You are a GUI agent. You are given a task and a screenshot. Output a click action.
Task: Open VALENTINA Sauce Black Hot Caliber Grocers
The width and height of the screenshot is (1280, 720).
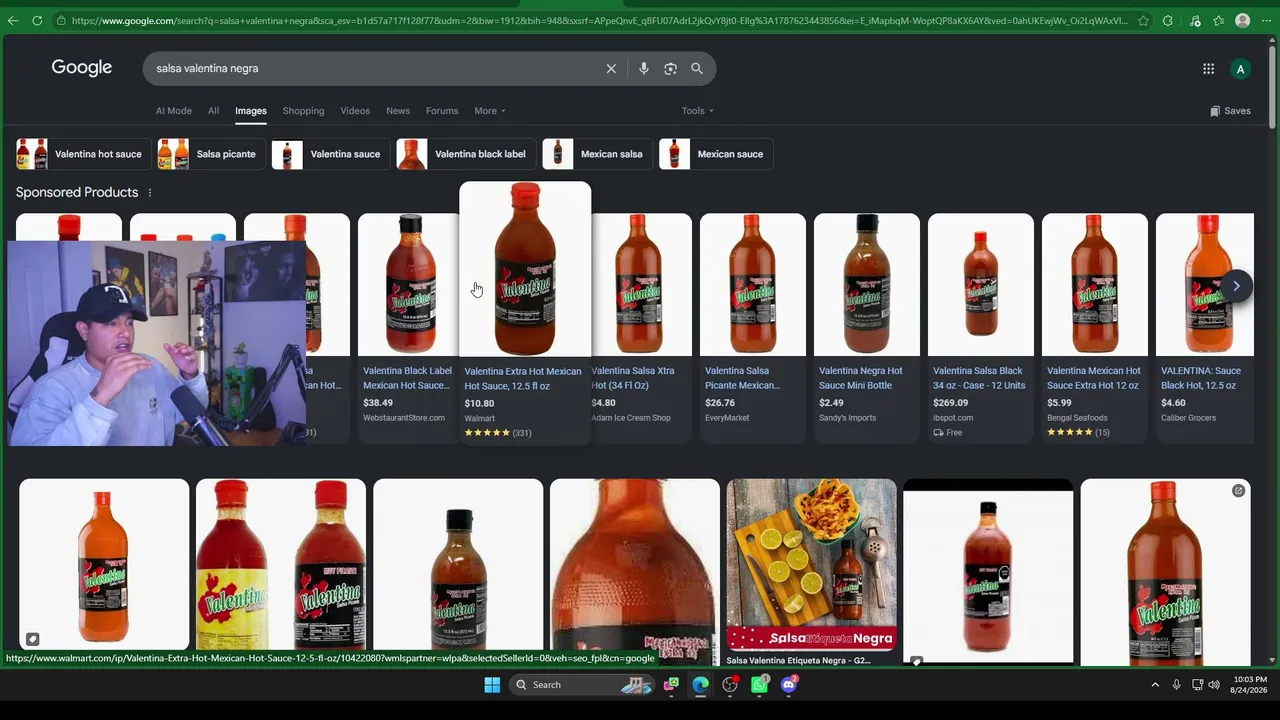[x=1205, y=327]
